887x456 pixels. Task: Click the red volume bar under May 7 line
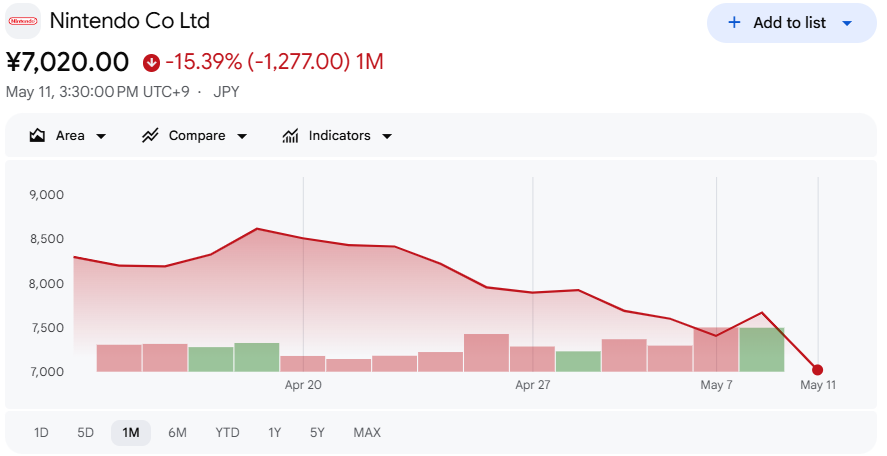click(716, 350)
